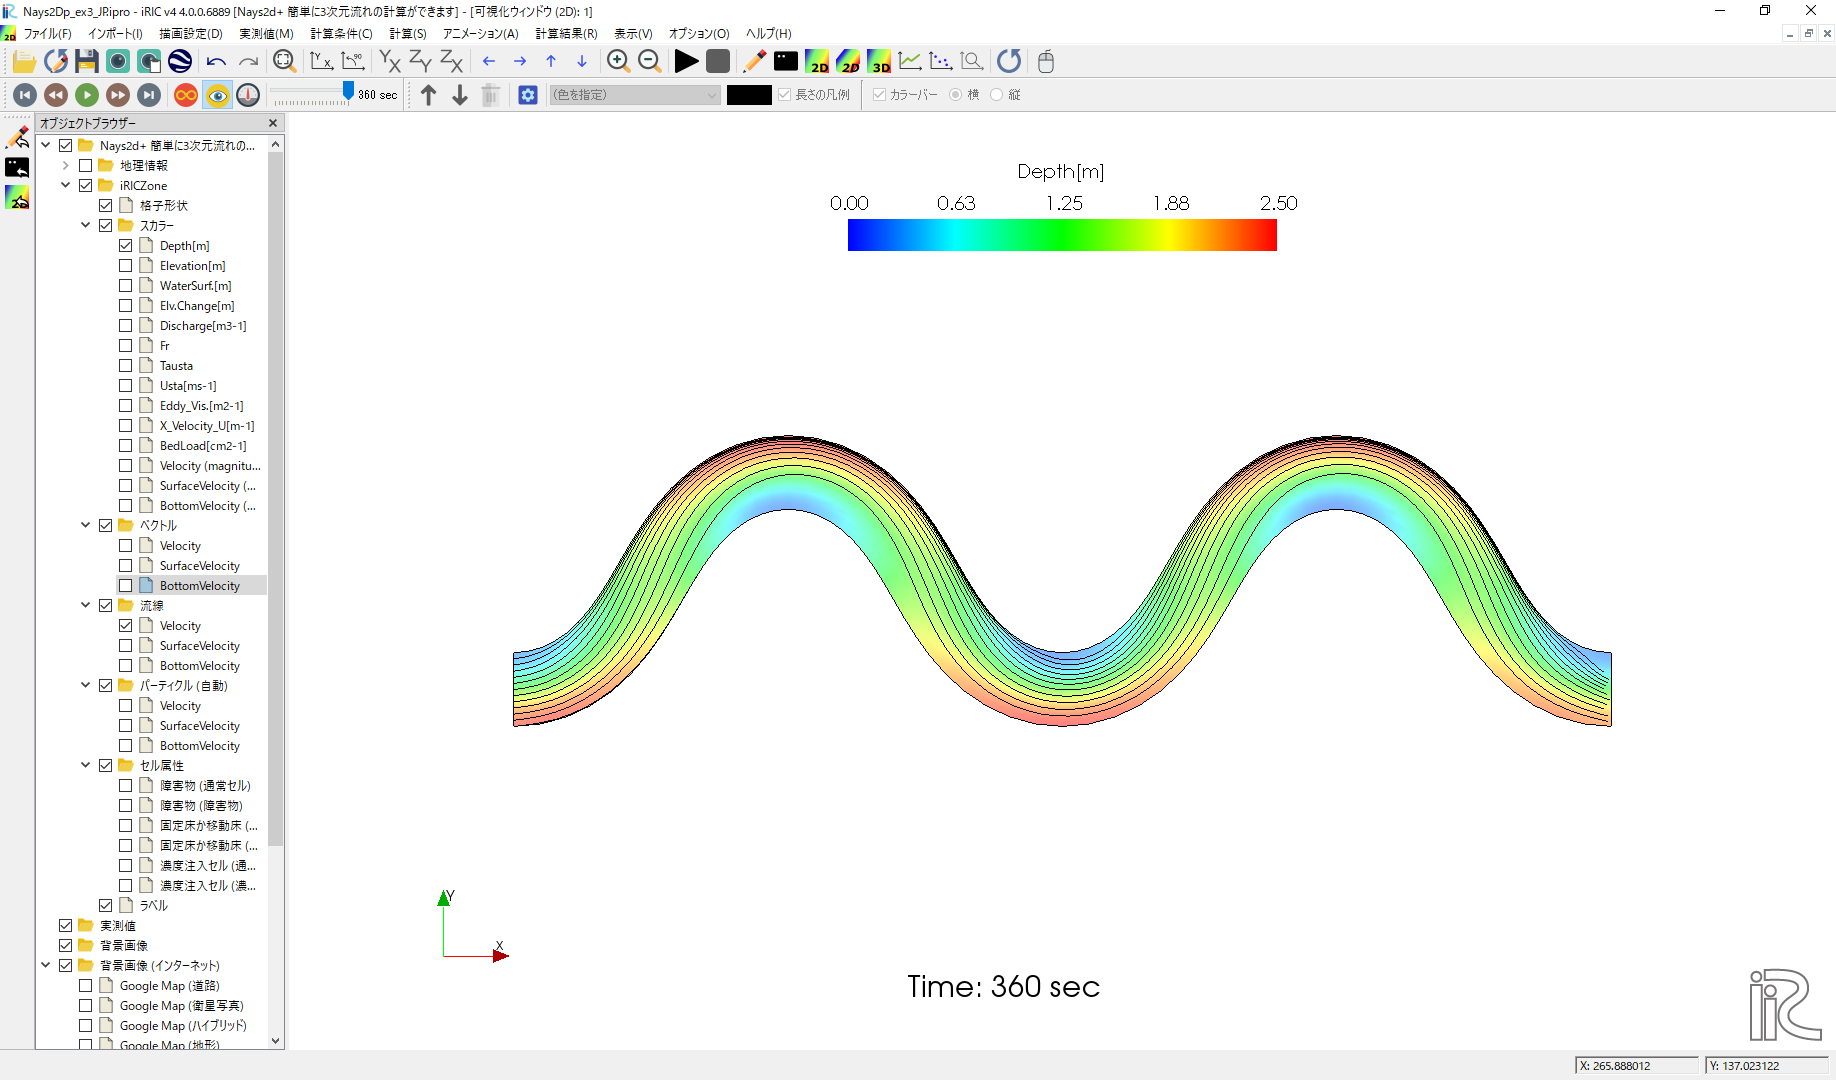The image size is (1836, 1080).
Task: Step forward one animation frame
Action: (x=118, y=95)
